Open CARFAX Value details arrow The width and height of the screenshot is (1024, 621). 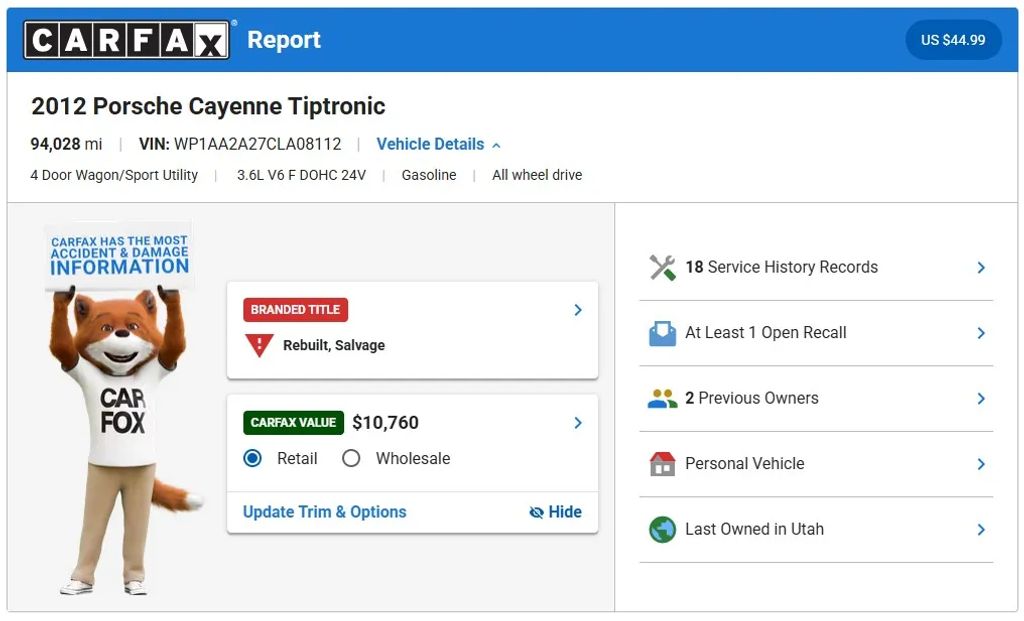click(x=578, y=423)
